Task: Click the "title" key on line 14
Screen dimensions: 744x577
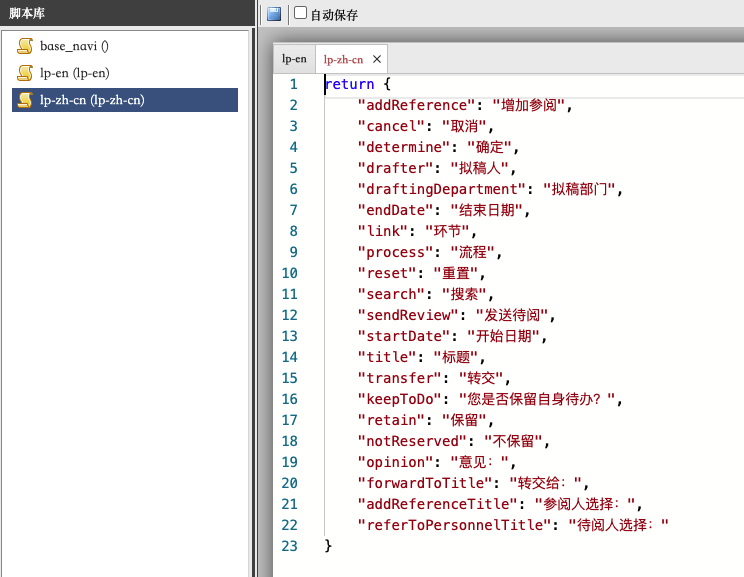Action: point(387,357)
